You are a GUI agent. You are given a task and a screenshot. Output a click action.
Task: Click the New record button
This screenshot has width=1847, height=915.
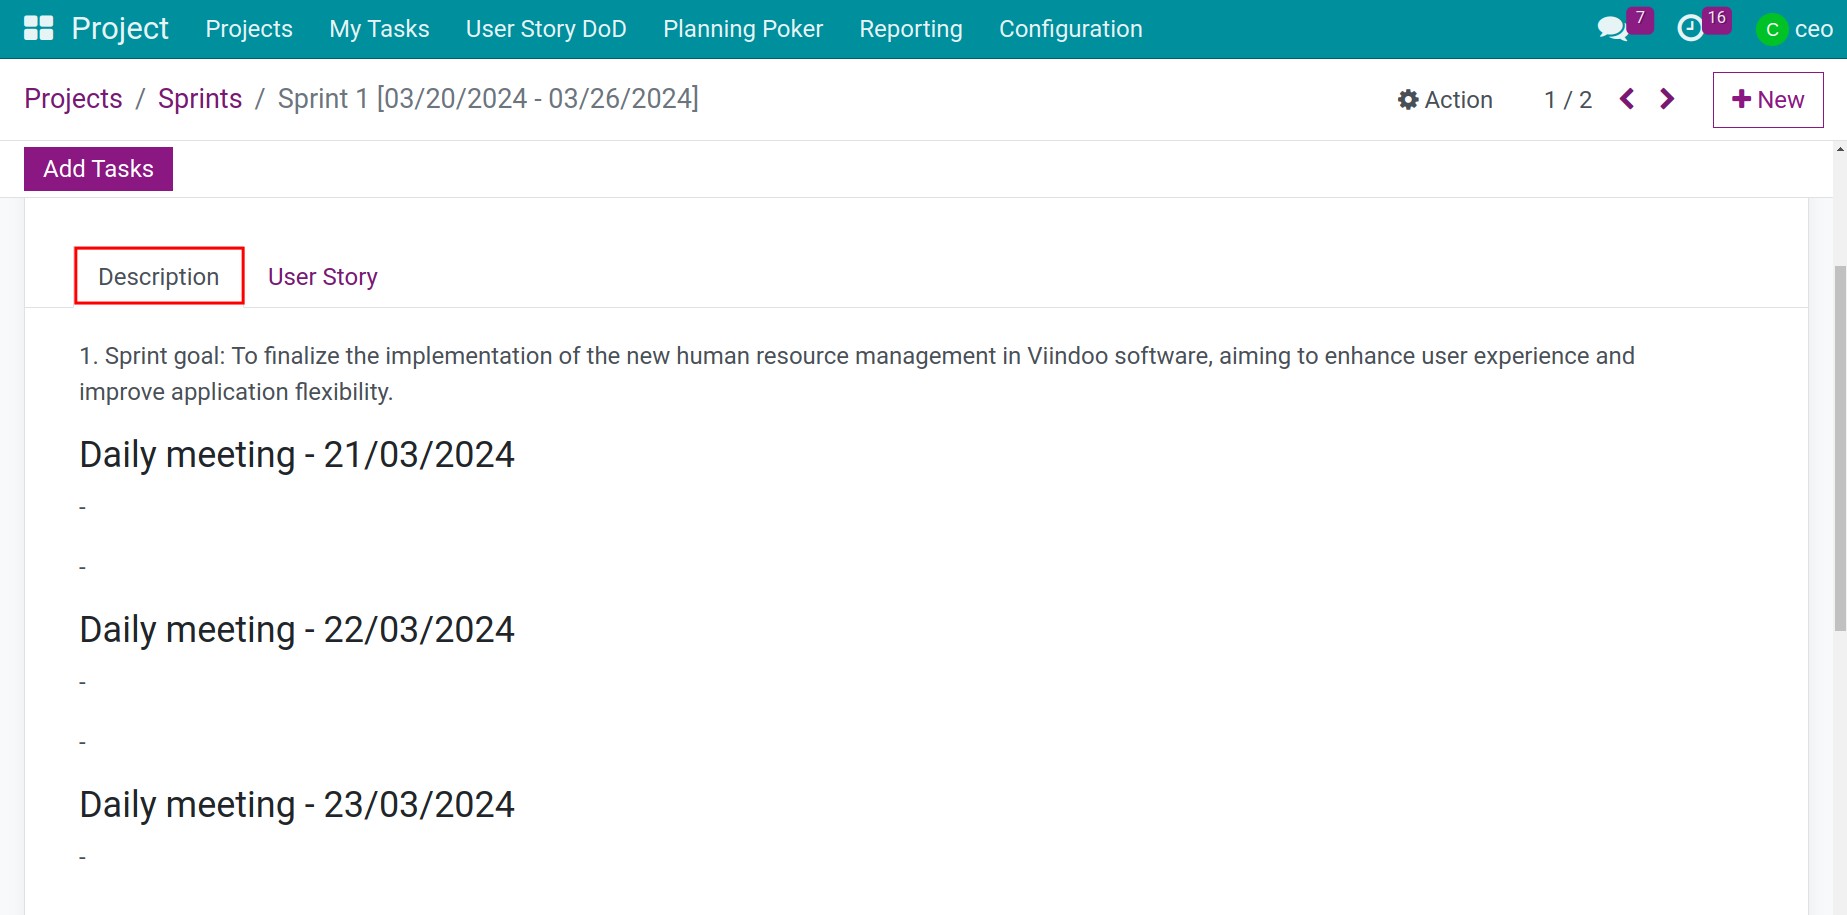pos(1768,100)
